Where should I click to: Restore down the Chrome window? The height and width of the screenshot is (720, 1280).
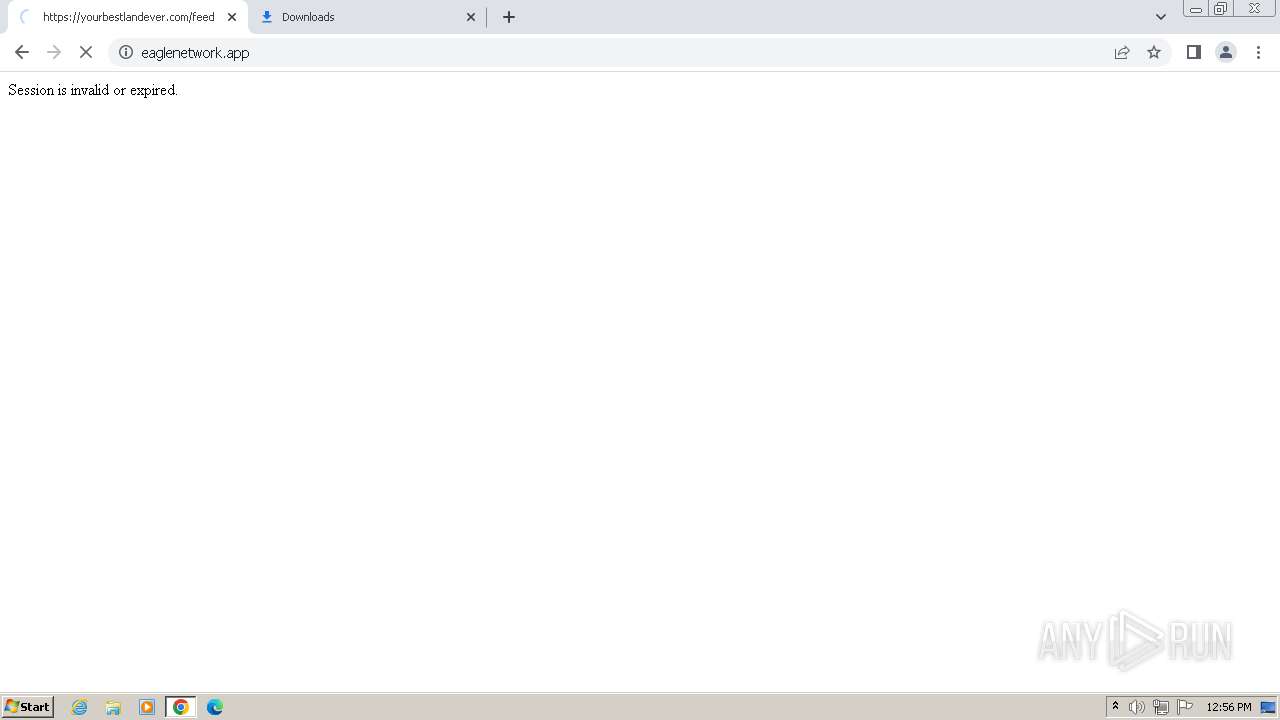coord(1221,9)
